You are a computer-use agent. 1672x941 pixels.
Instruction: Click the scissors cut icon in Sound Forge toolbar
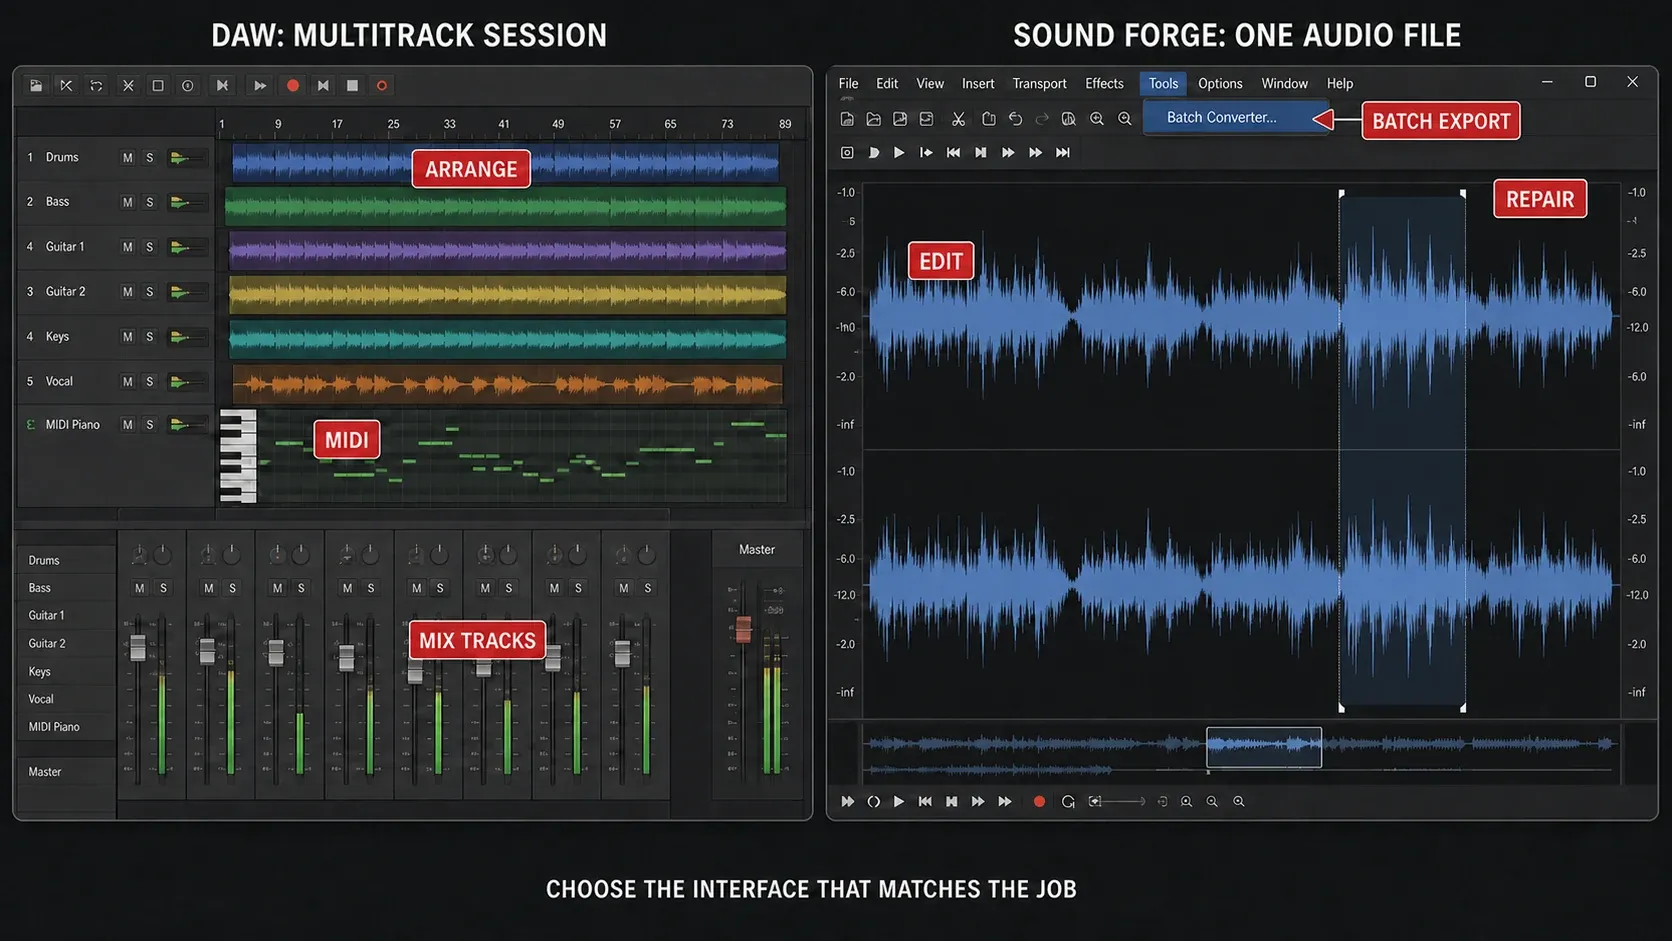pyautogui.click(x=958, y=119)
